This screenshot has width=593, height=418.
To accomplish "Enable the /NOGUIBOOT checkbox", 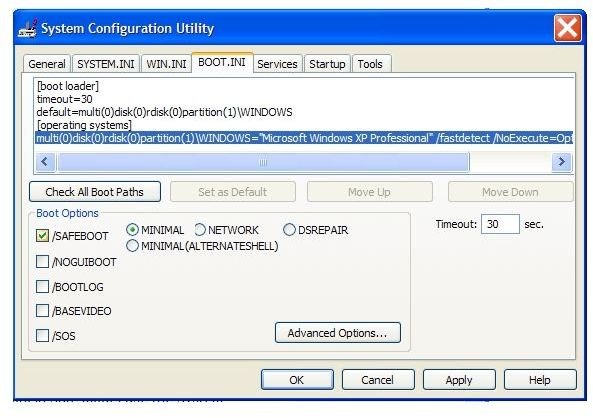I will [42, 261].
